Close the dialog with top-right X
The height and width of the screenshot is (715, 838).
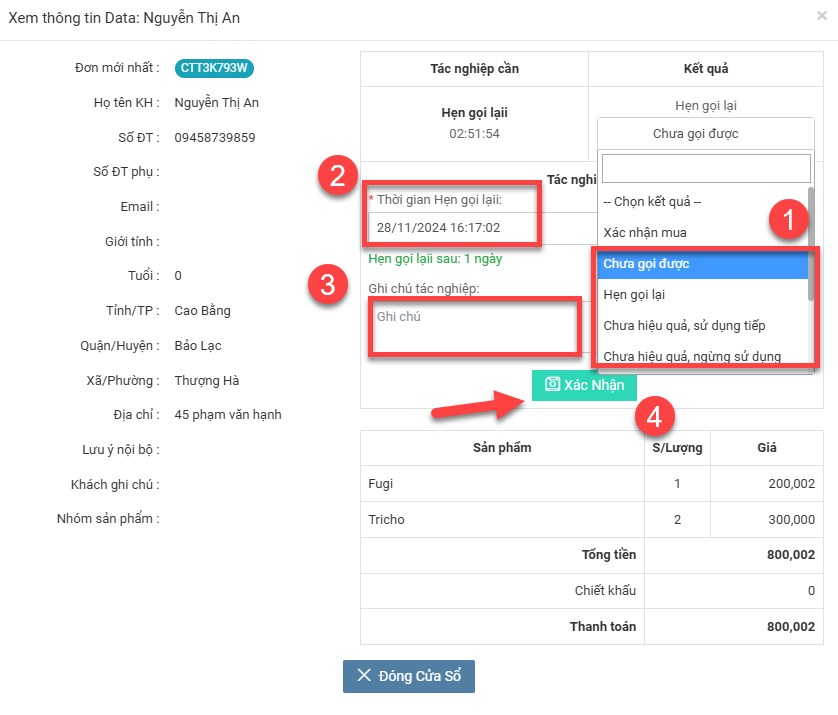point(822,16)
